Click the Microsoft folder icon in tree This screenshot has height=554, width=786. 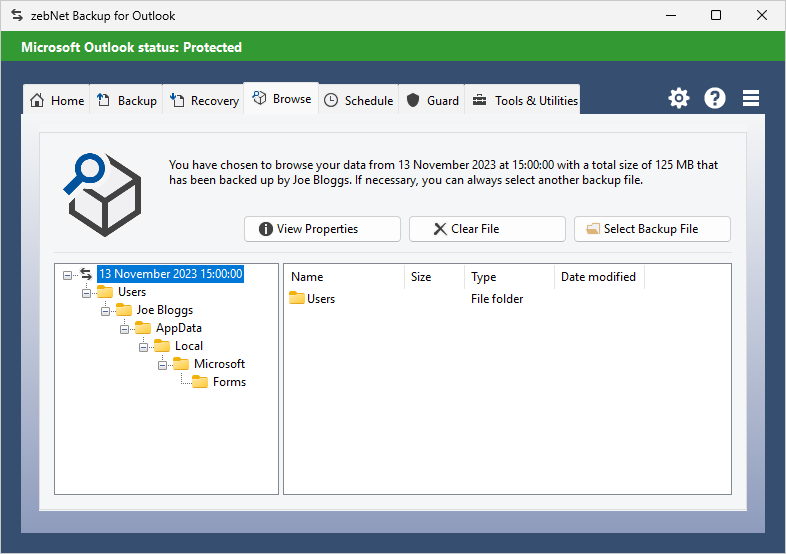click(181, 364)
